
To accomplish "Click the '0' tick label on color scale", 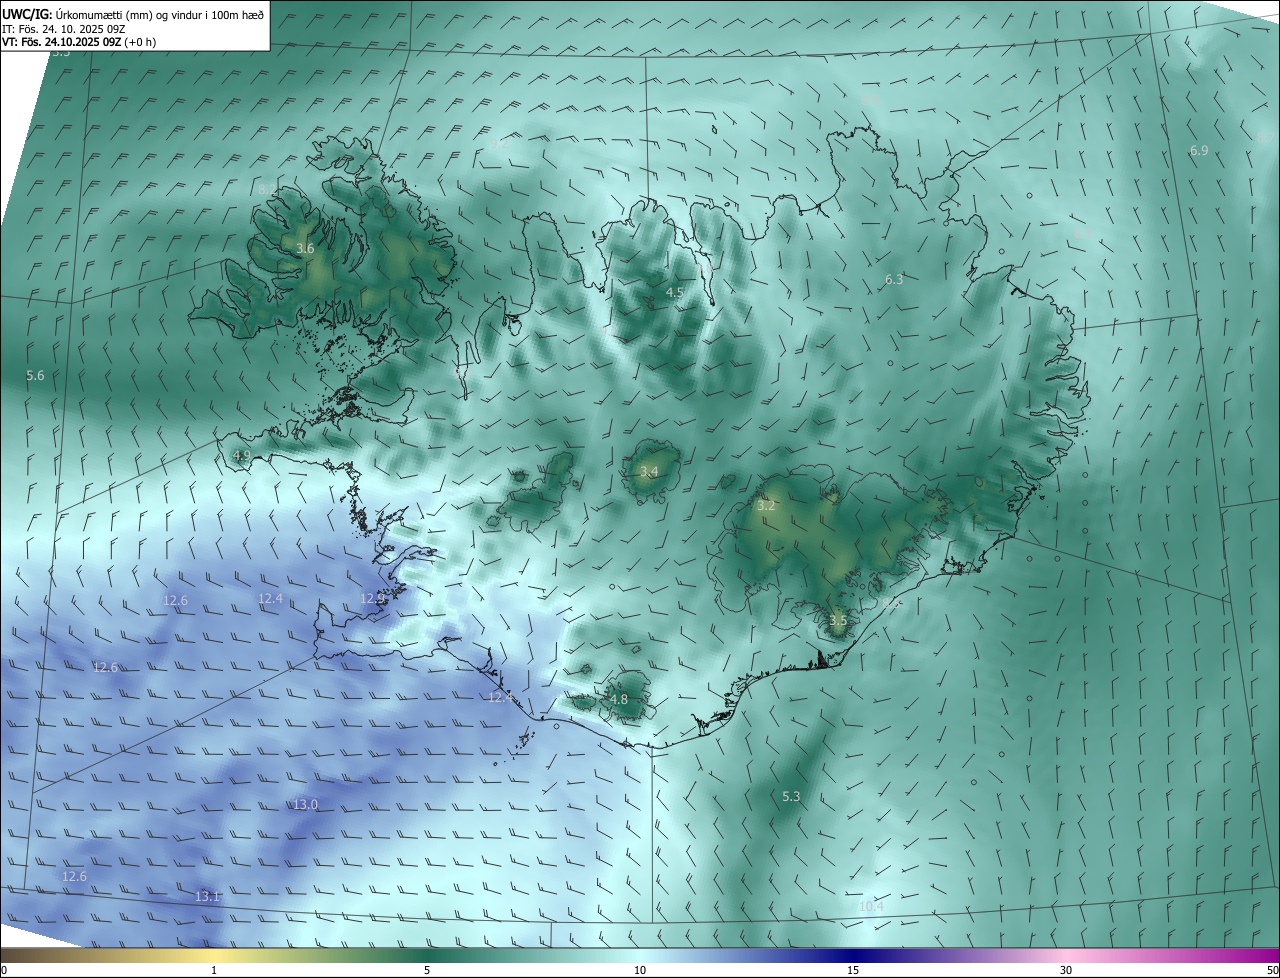I will (3, 970).
